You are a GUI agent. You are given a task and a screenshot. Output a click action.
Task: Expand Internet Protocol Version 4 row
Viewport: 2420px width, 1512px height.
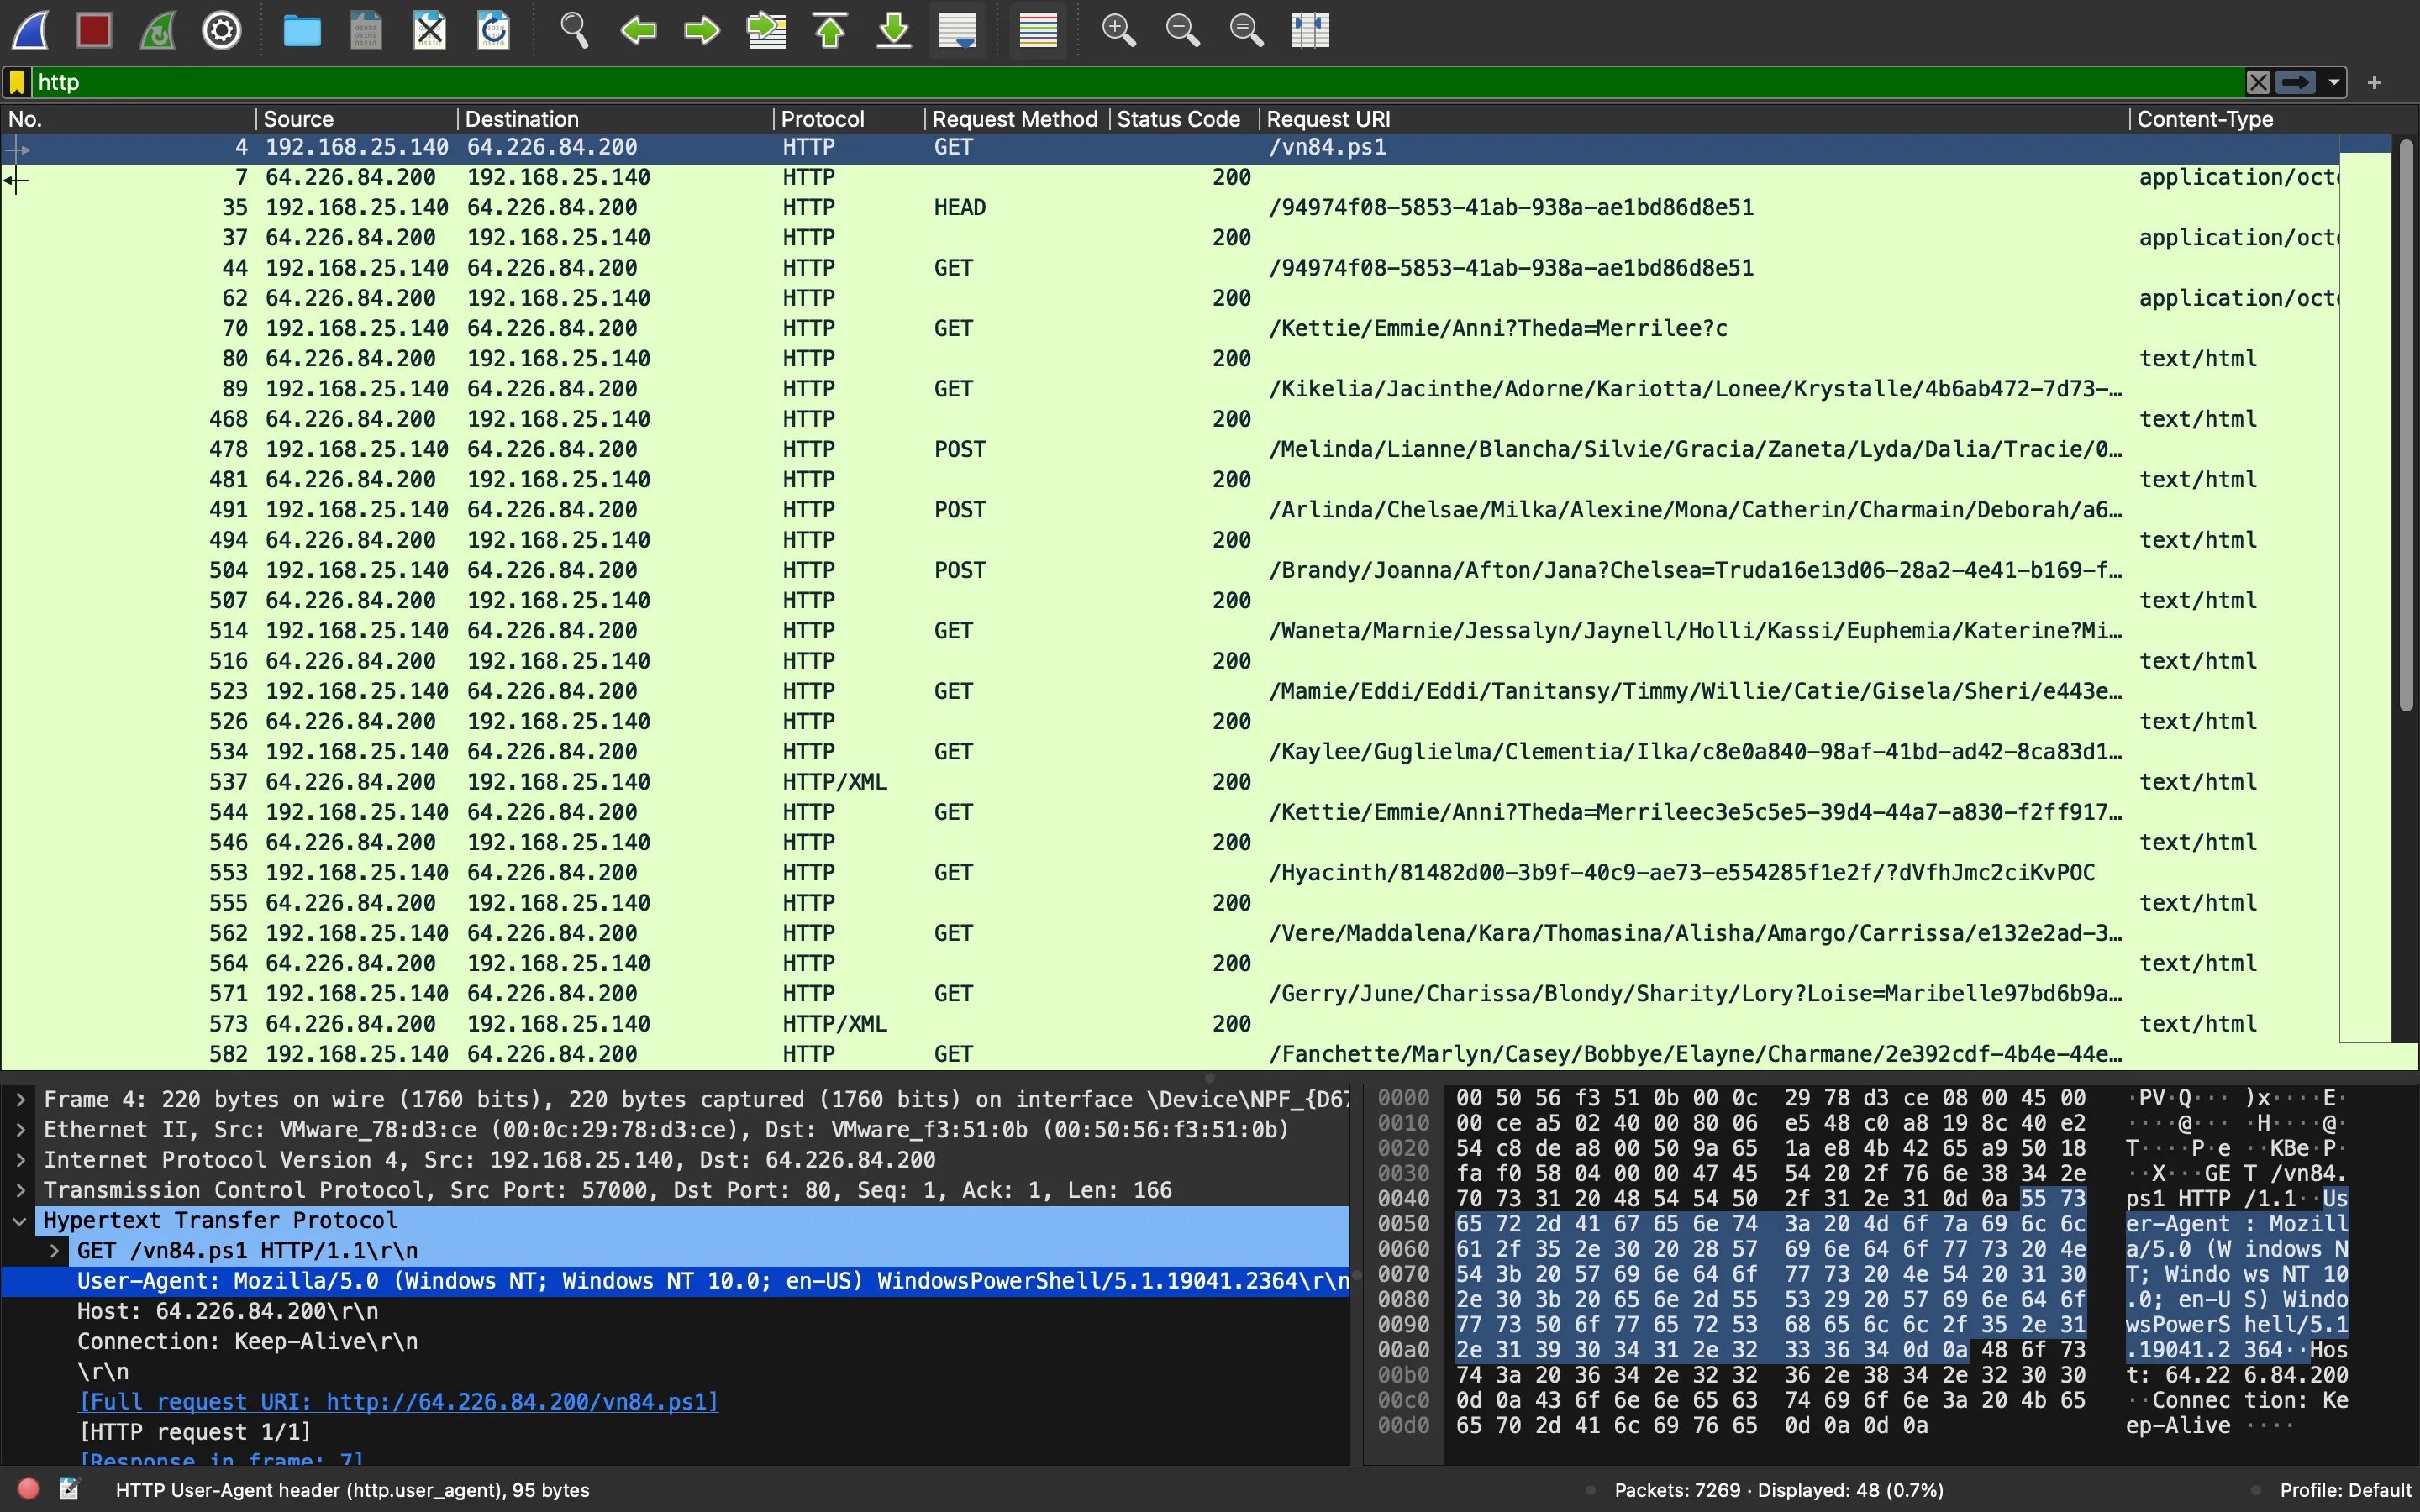pos(20,1160)
